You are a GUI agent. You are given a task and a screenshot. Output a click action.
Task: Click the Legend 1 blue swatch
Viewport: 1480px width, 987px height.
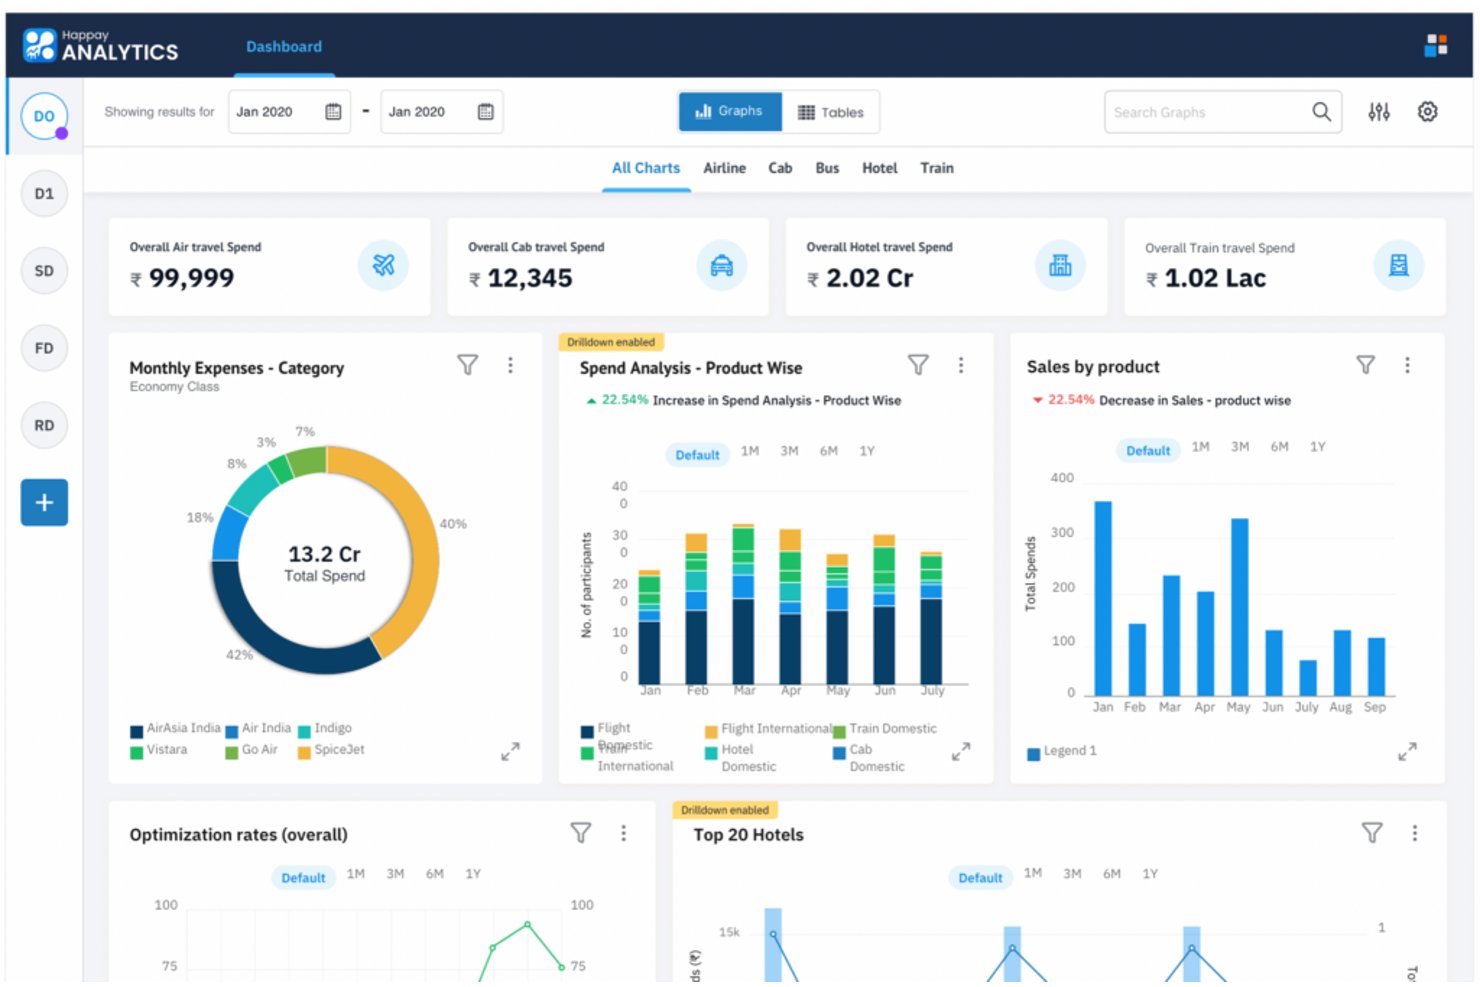point(1034,753)
